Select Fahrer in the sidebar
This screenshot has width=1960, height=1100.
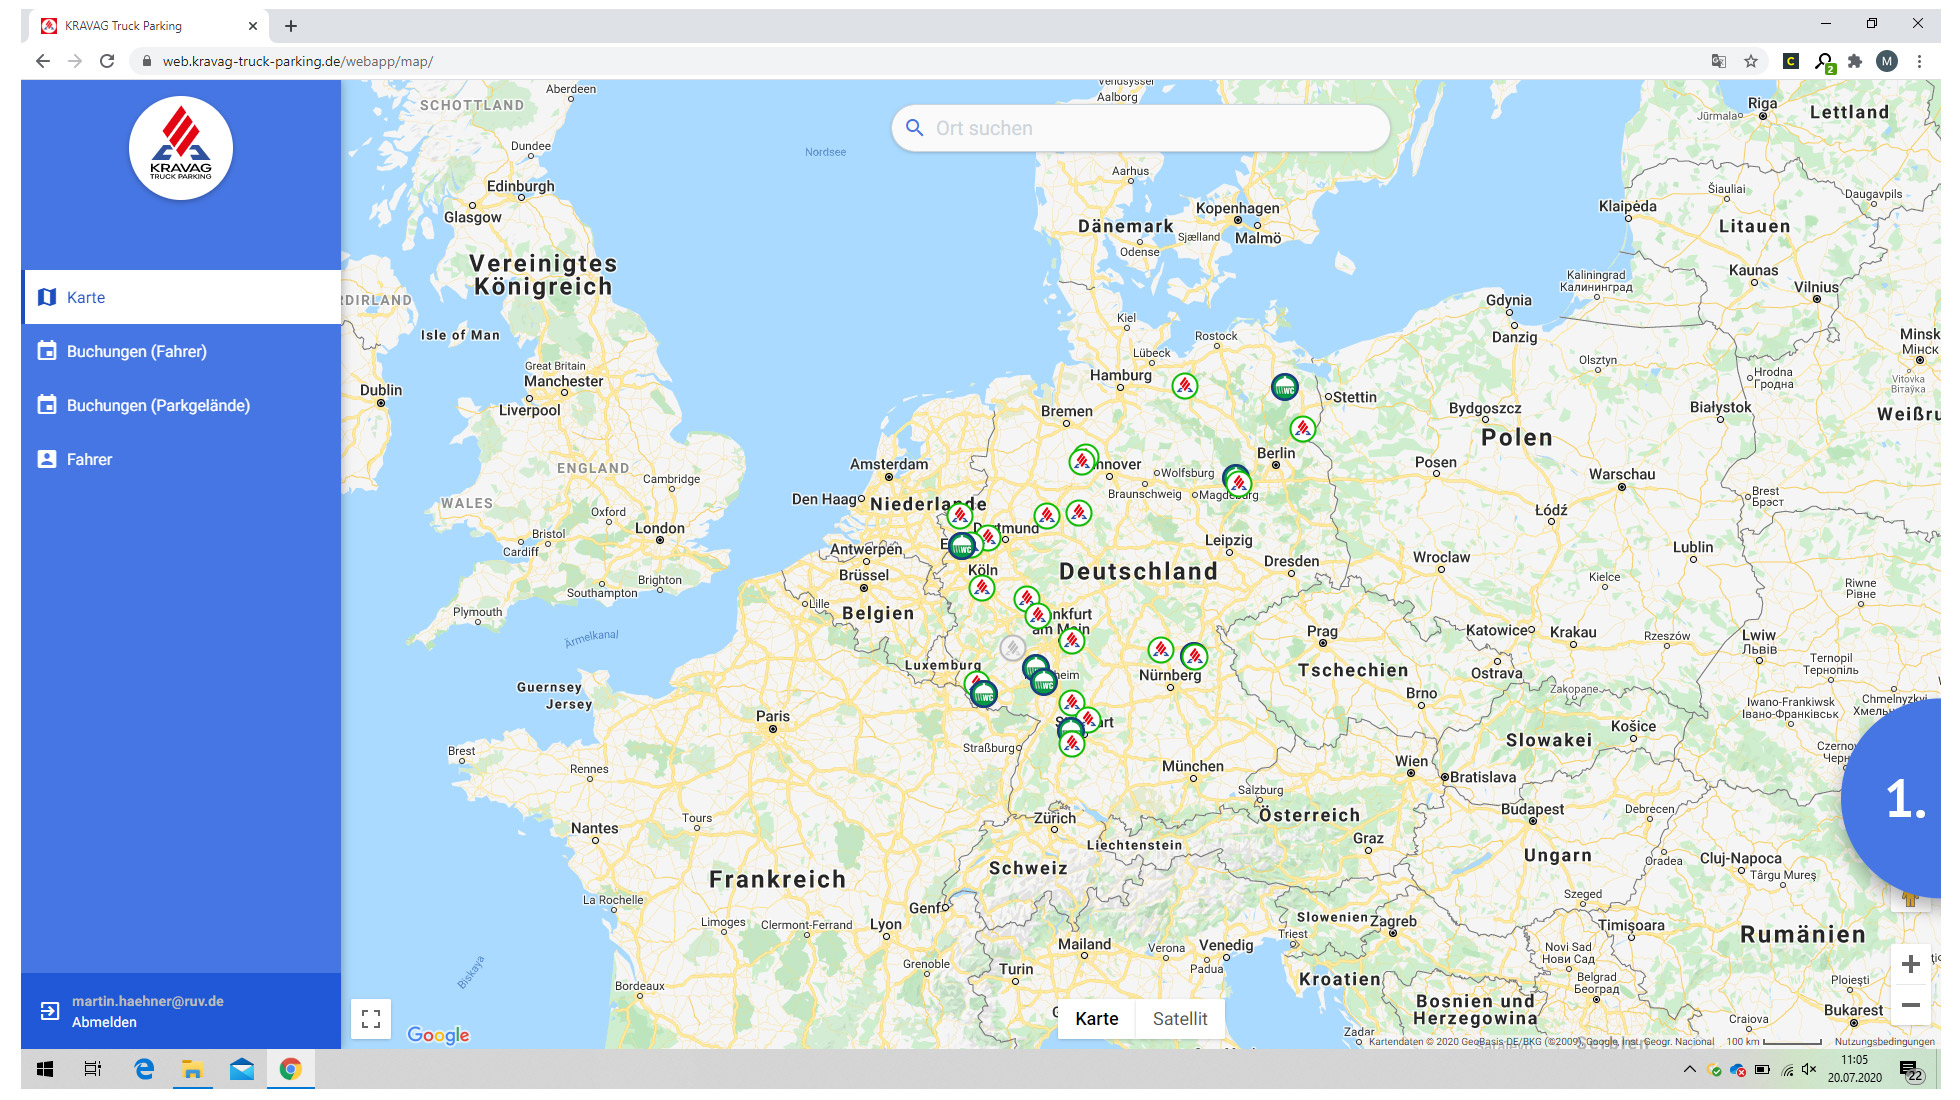[x=89, y=459]
